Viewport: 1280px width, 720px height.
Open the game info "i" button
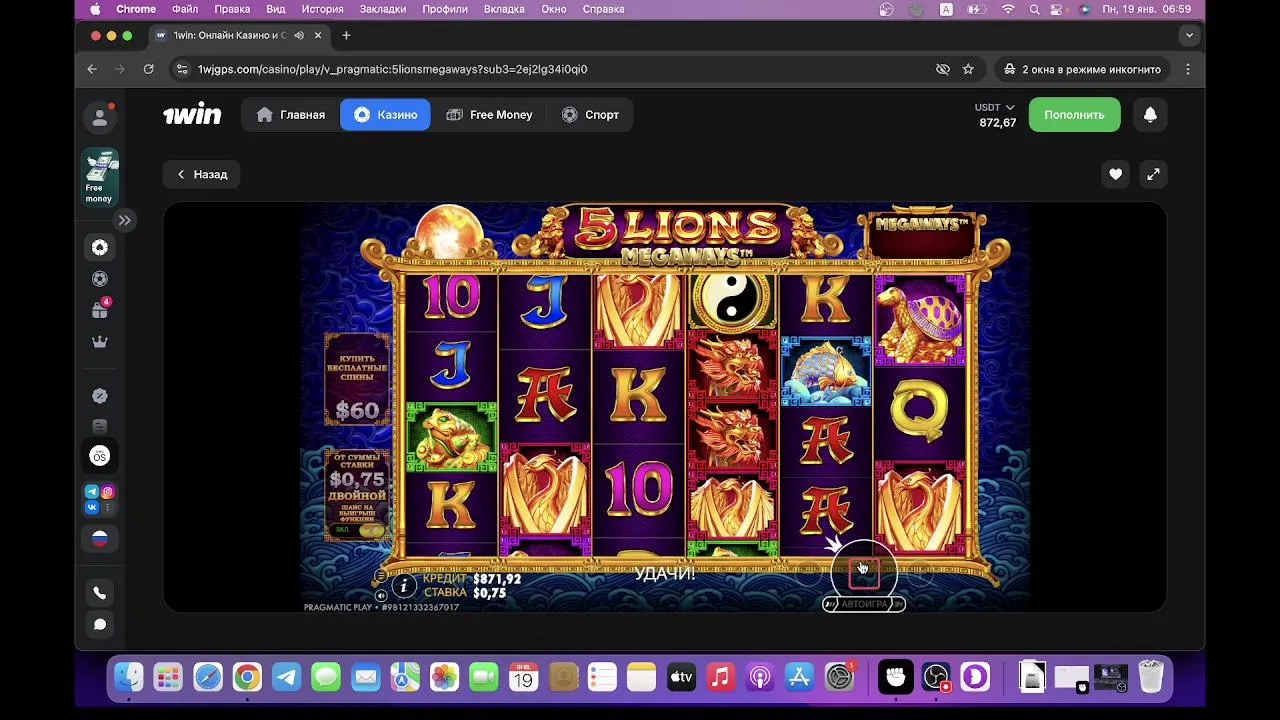404,586
